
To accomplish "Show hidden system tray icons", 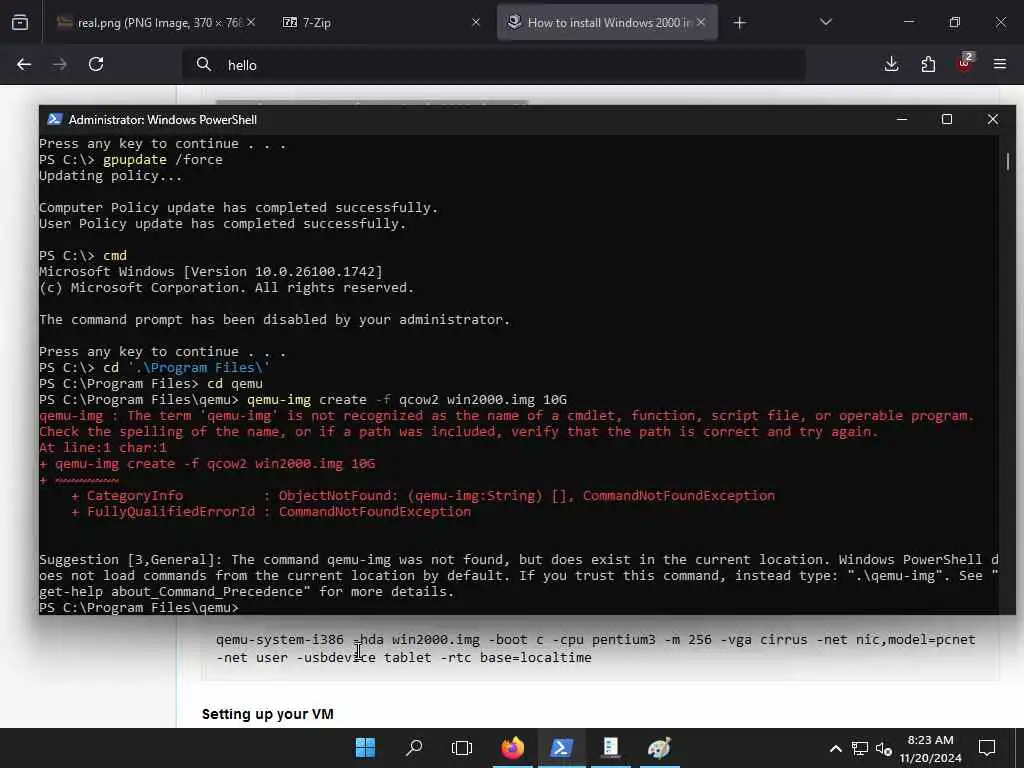I will click(835, 748).
